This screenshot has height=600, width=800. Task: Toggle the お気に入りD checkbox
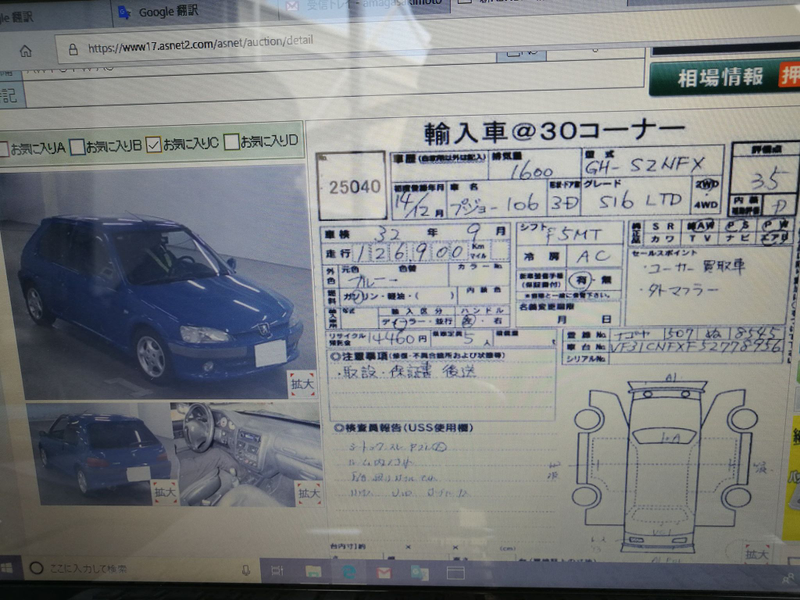[x=231, y=142]
